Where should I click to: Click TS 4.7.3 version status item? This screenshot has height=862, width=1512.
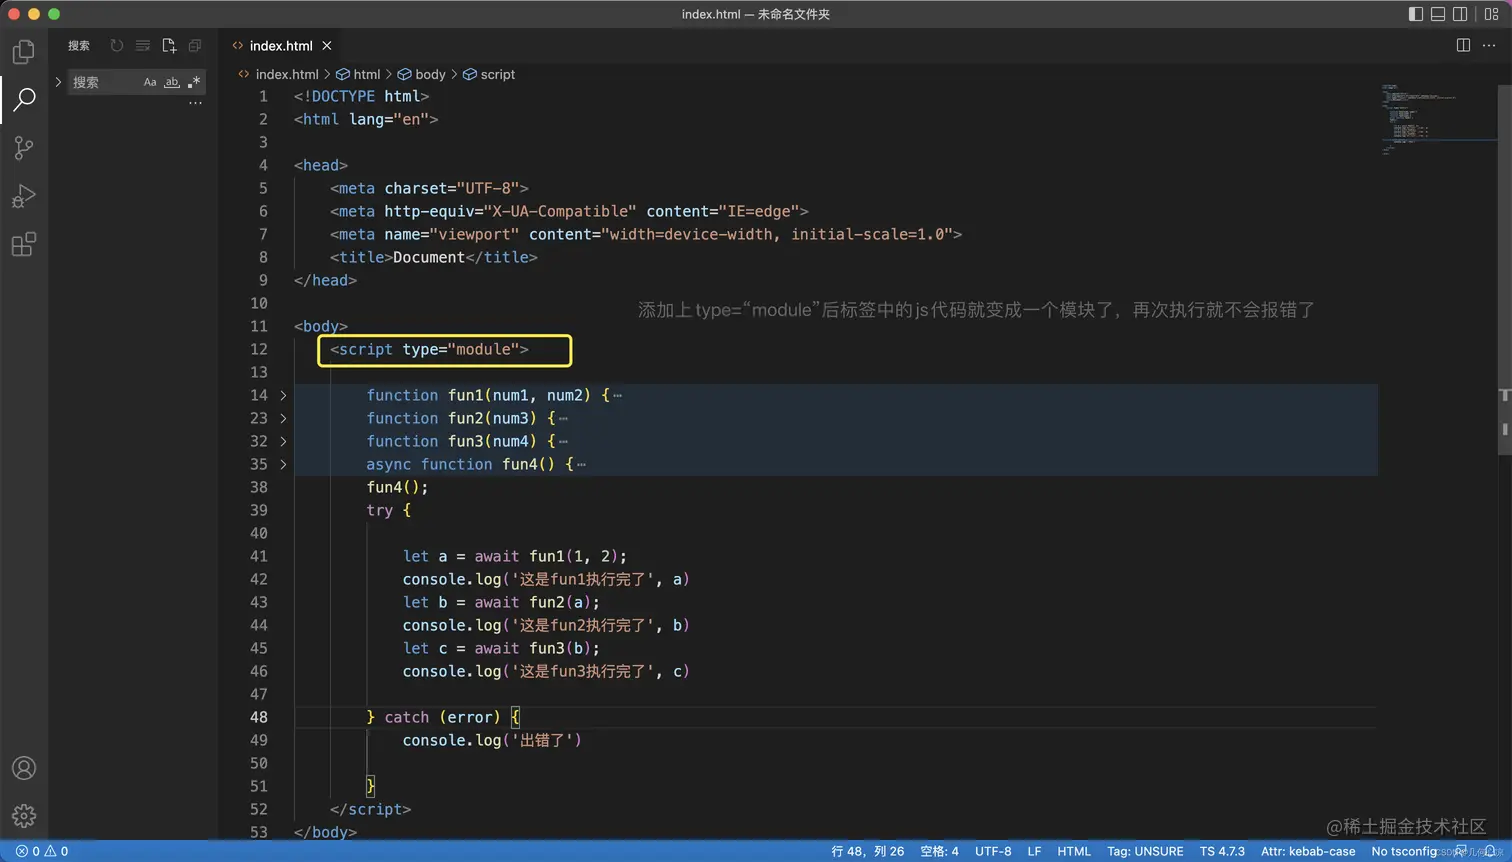(1222, 851)
